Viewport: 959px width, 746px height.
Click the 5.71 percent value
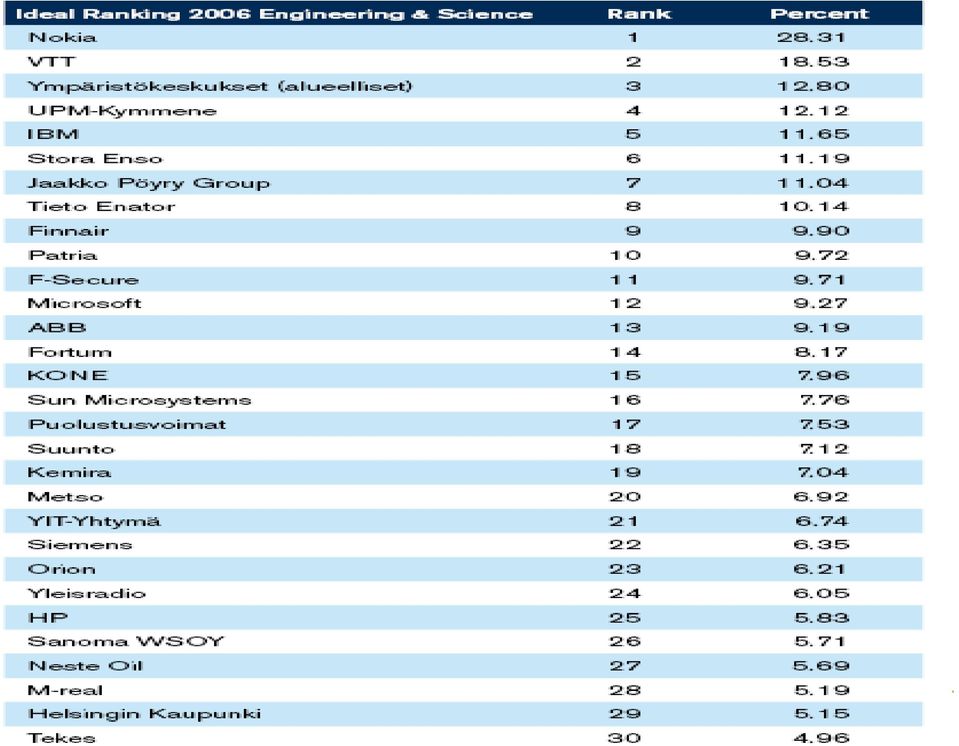(820, 641)
